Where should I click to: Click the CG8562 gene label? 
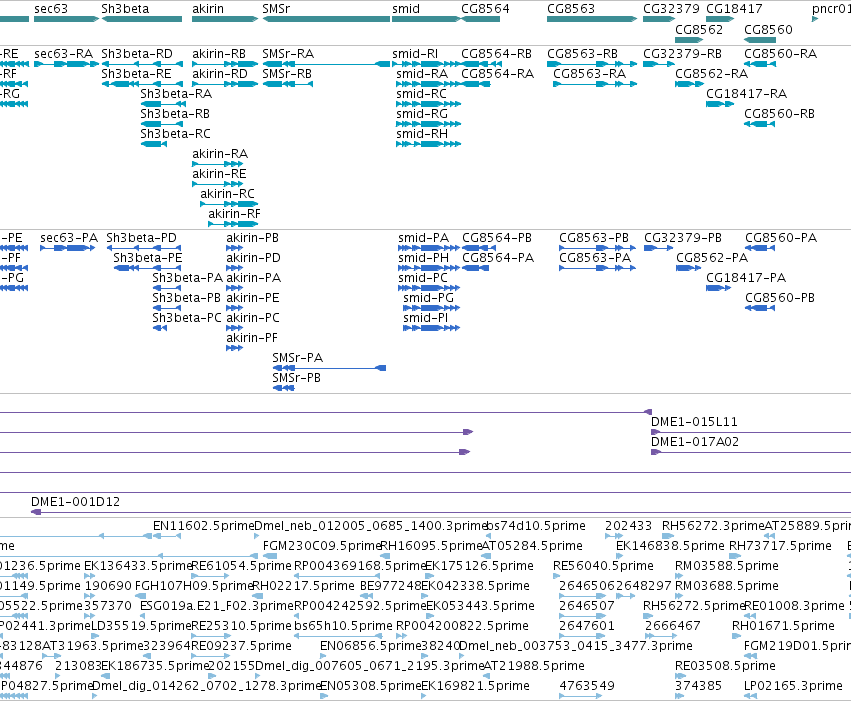699,29
